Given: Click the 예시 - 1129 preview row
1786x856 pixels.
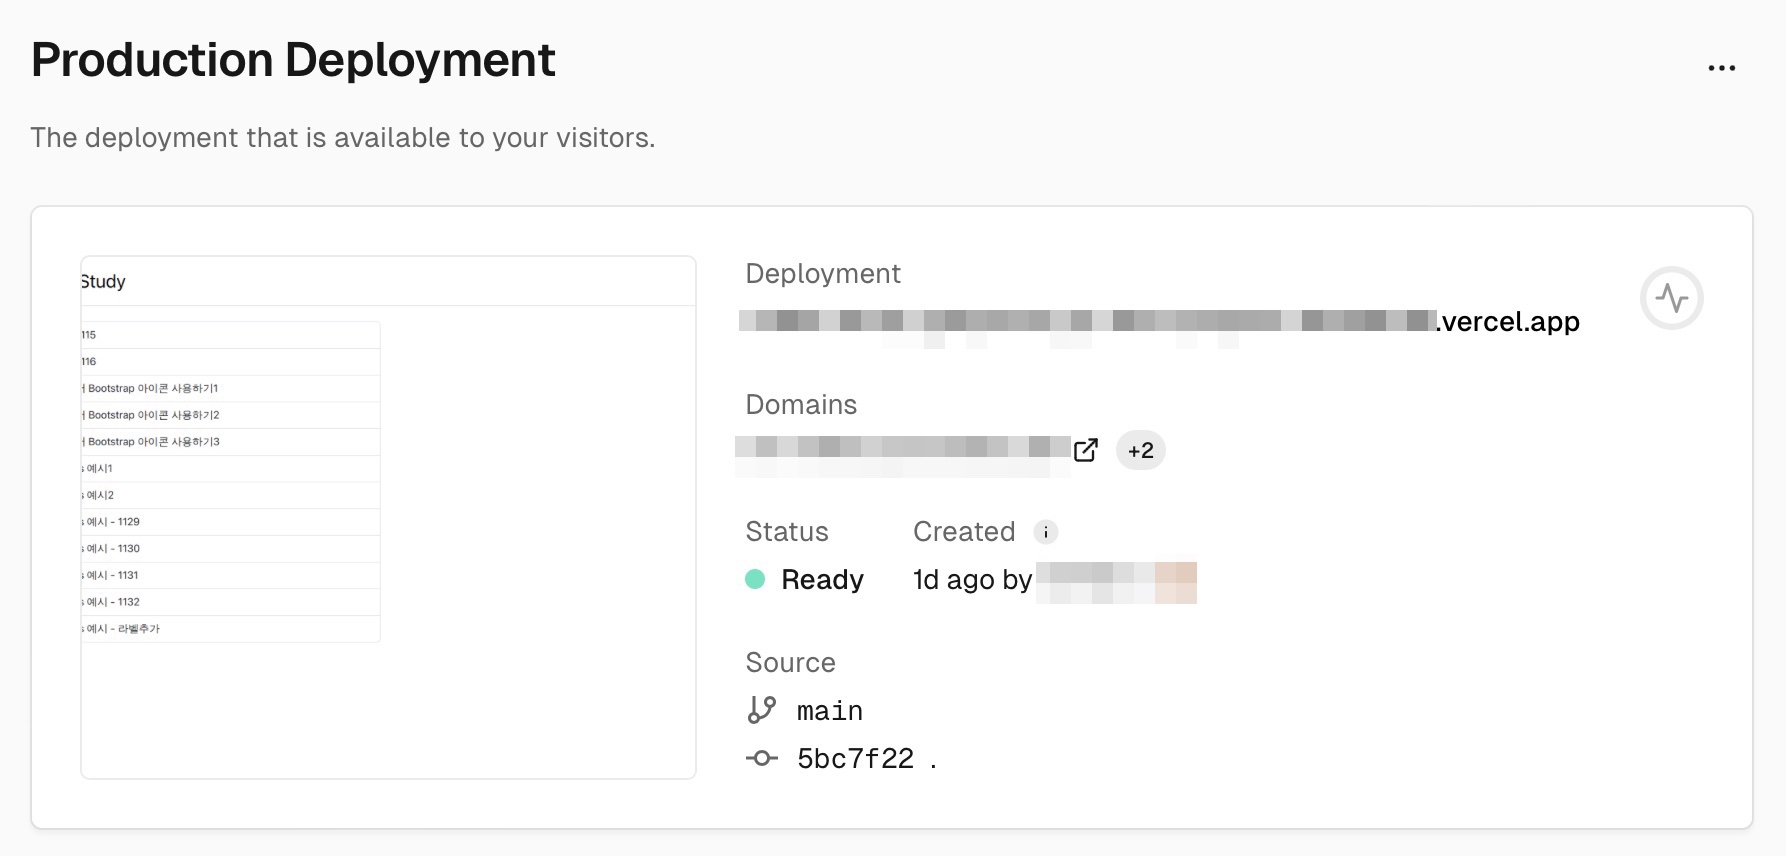Looking at the screenshot, I should 113,522.
